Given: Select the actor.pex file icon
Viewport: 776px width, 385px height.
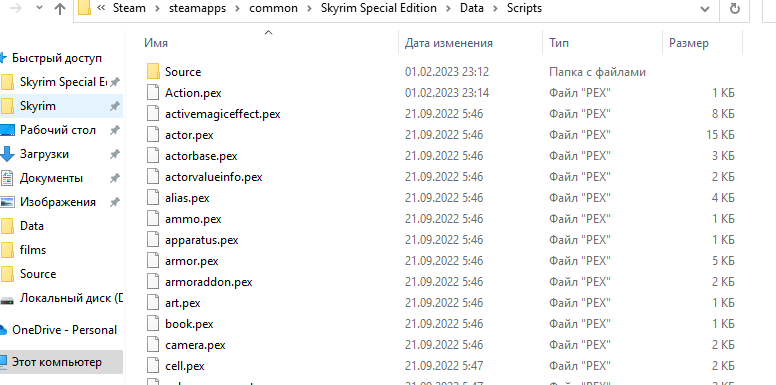Looking at the screenshot, I should click(153, 135).
